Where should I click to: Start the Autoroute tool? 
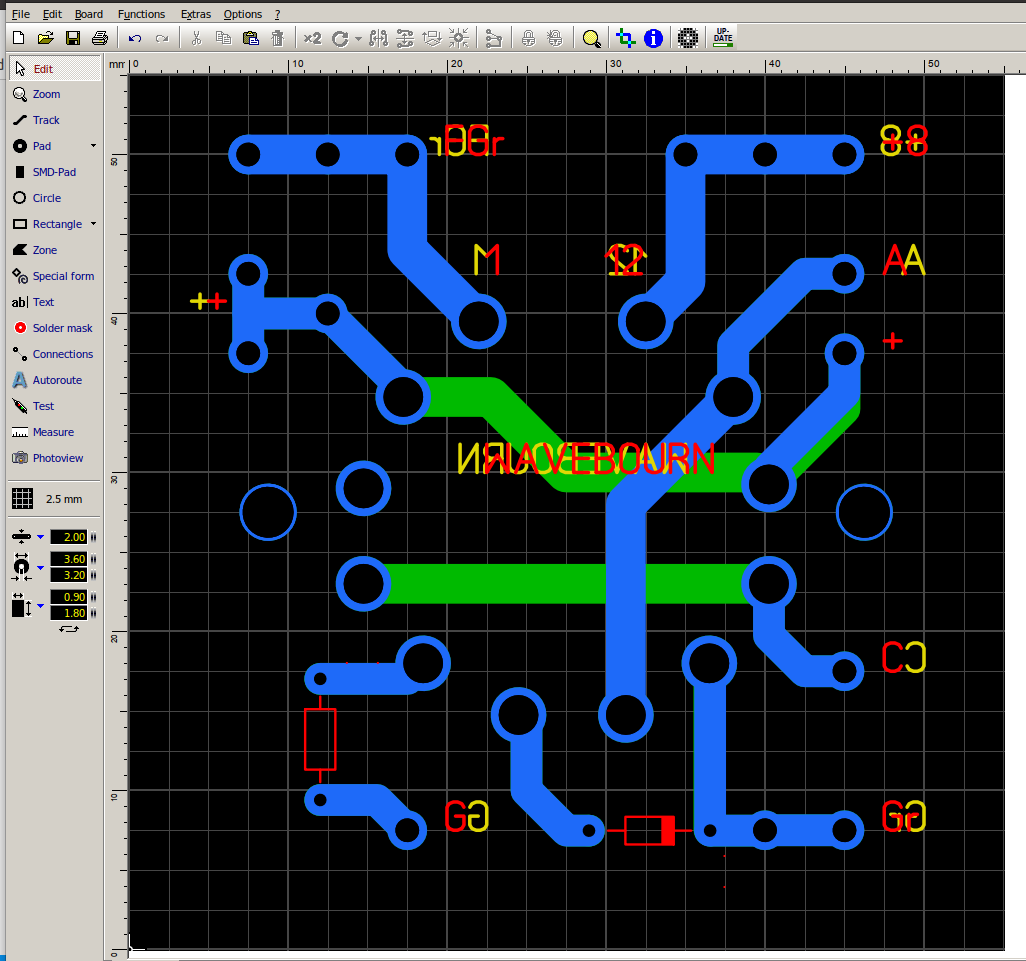tap(55, 380)
